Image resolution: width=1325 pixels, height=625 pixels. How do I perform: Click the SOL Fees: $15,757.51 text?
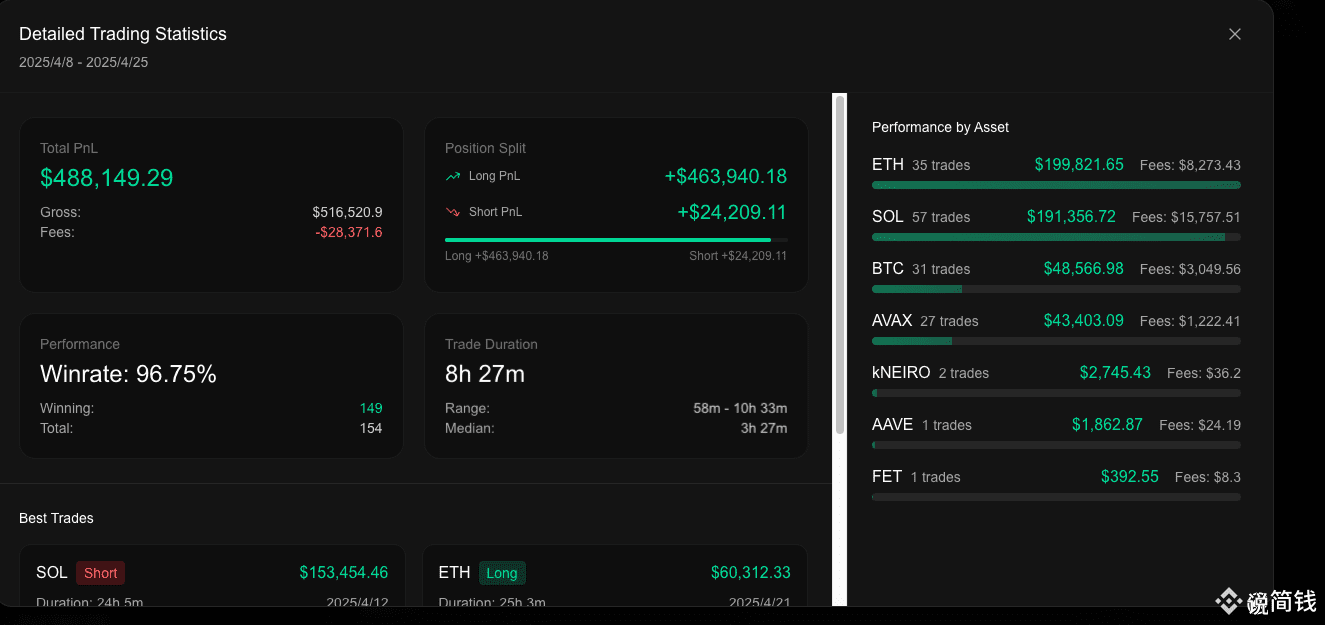click(x=1186, y=217)
